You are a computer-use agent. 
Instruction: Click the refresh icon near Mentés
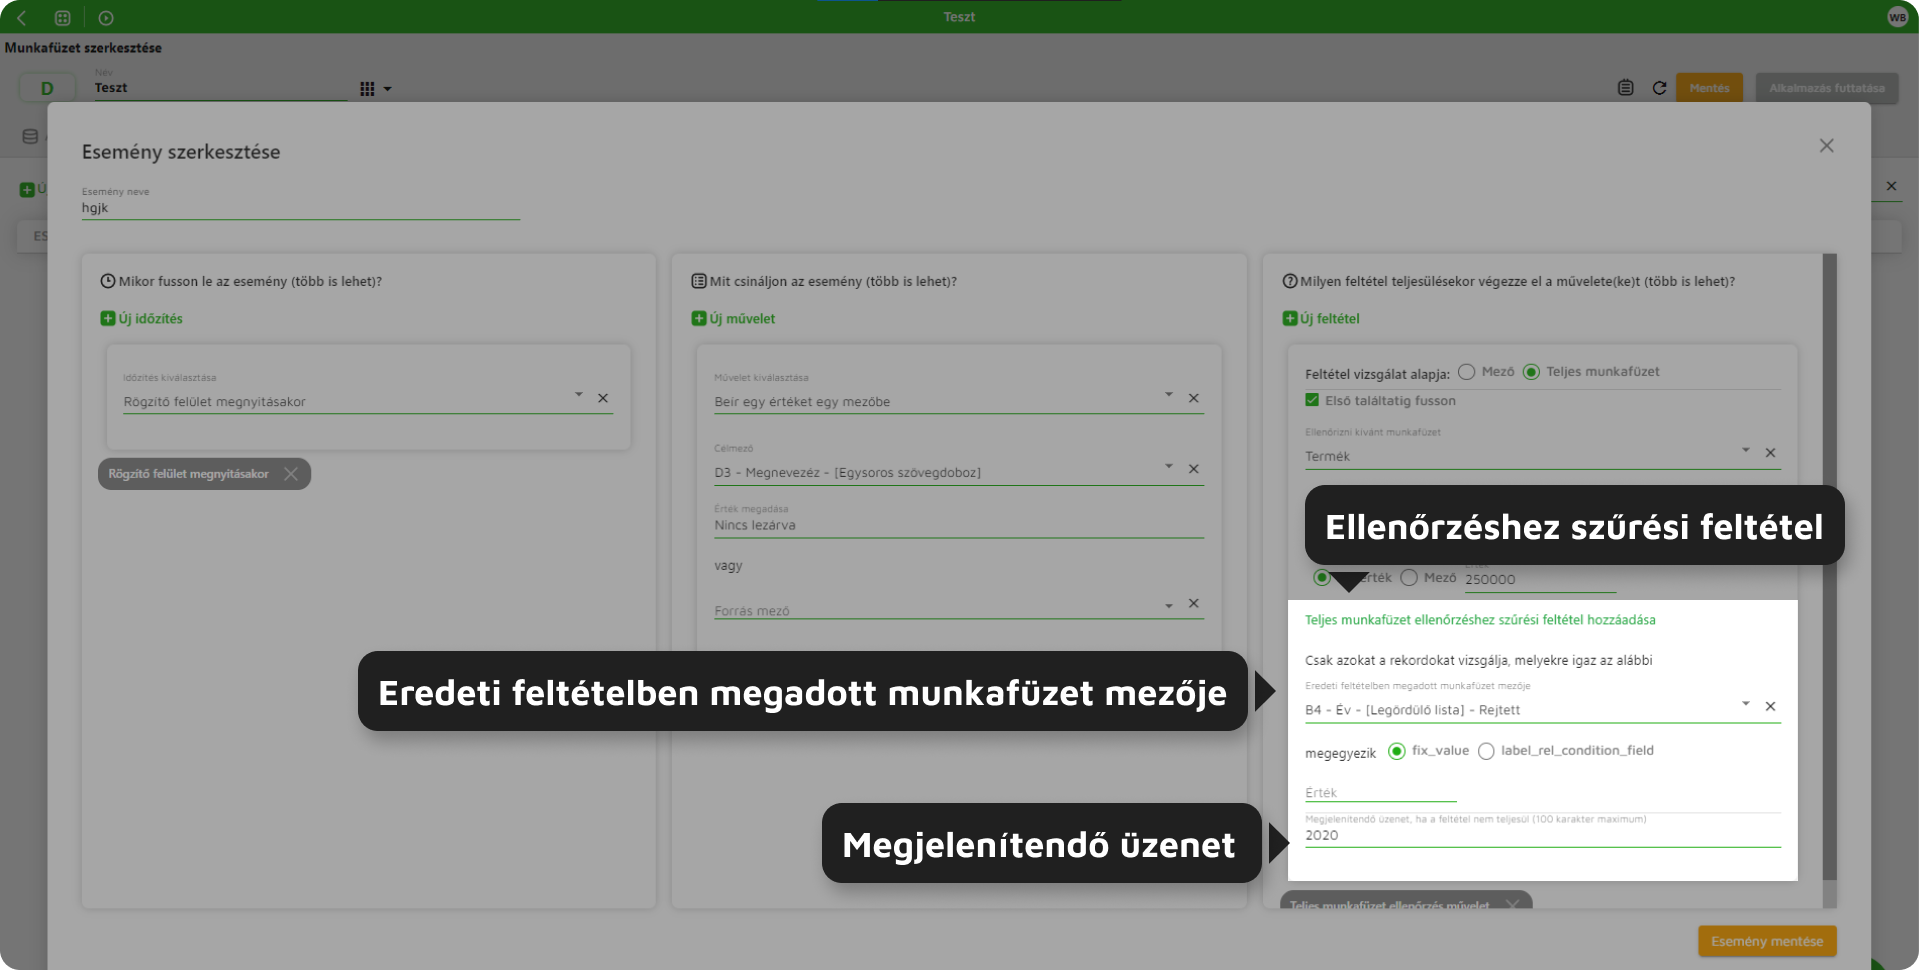tap(1659, 88)
